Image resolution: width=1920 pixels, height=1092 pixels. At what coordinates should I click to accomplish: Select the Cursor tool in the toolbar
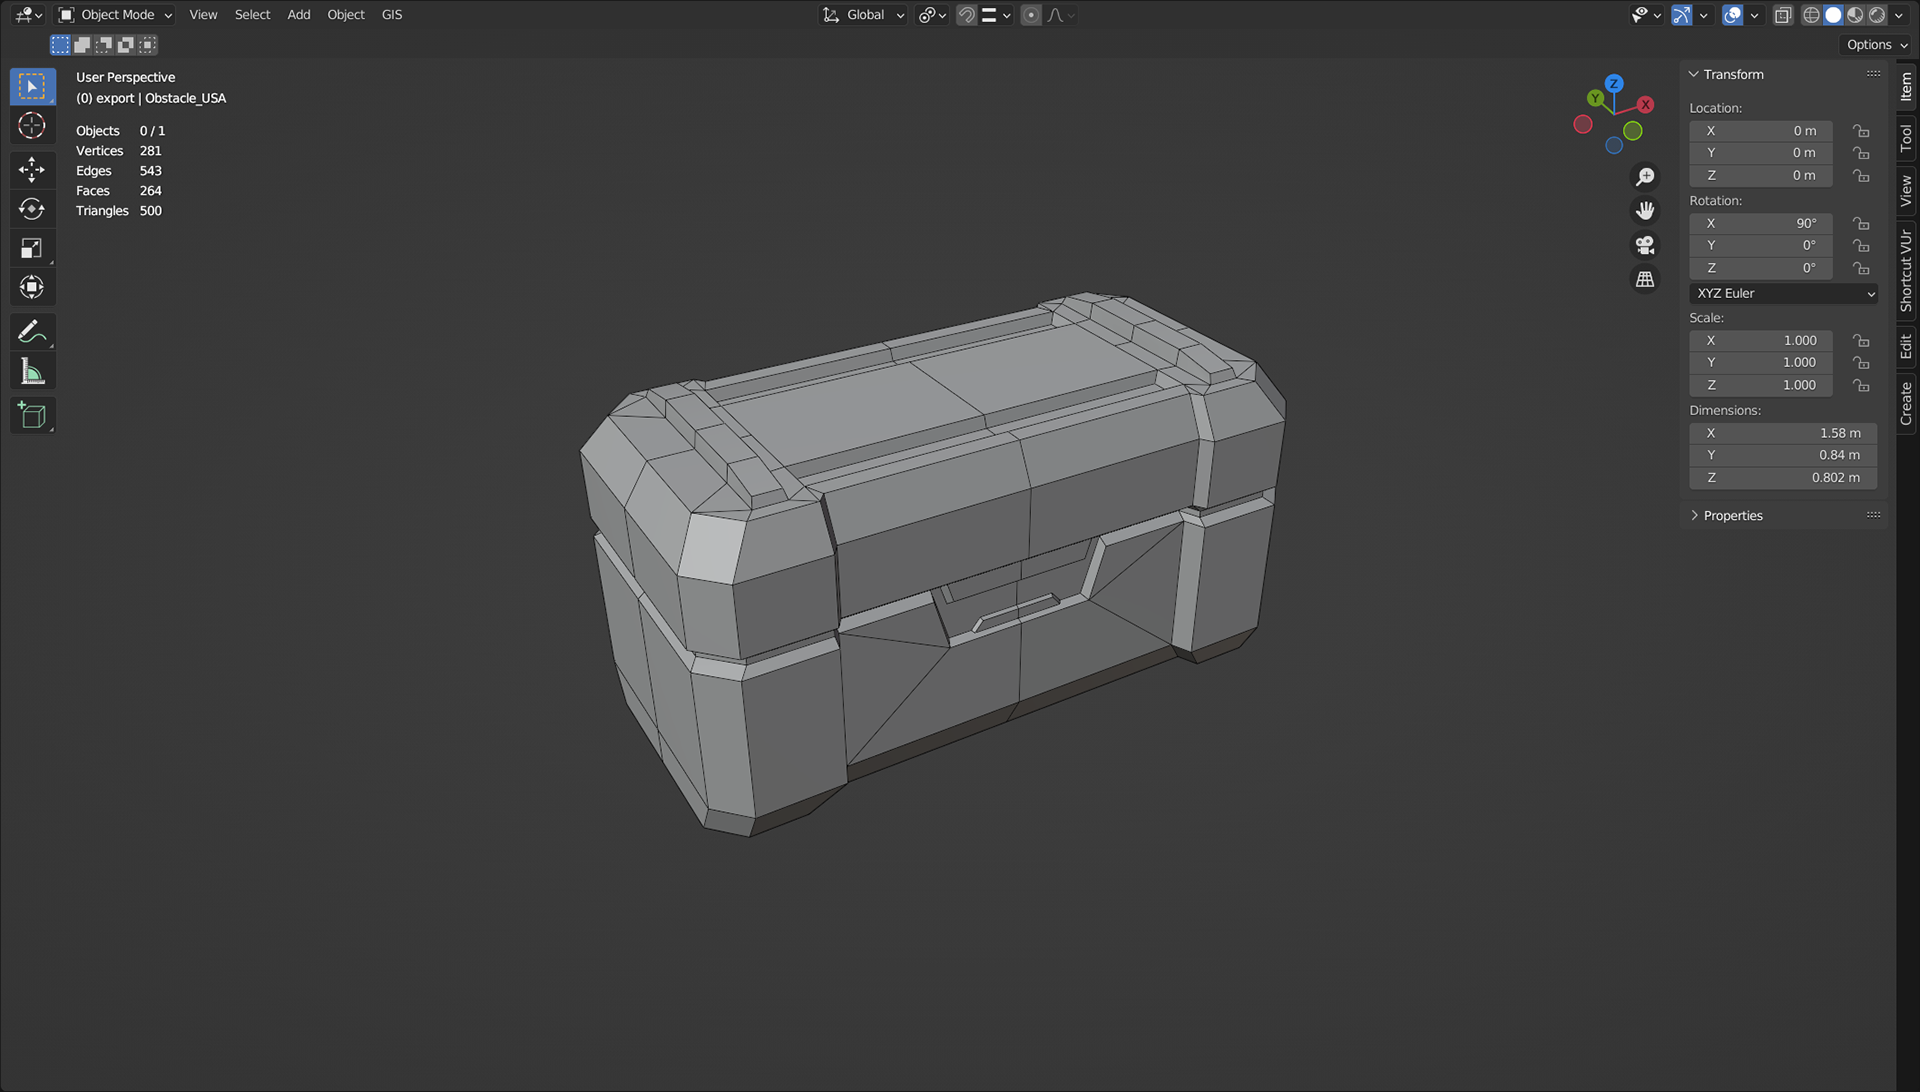32,126
